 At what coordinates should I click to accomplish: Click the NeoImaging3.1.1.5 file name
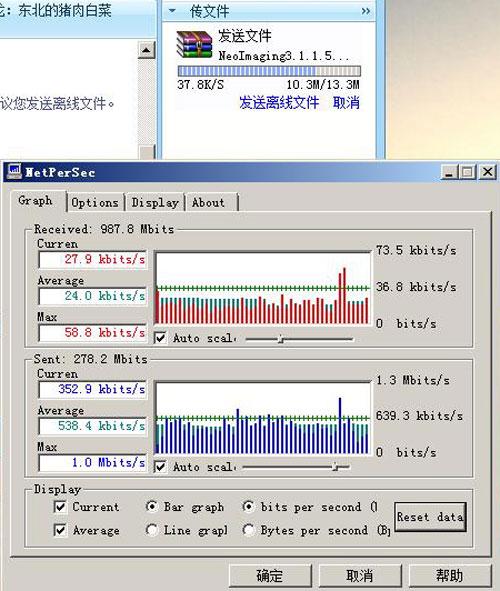[x=284, y=56]
